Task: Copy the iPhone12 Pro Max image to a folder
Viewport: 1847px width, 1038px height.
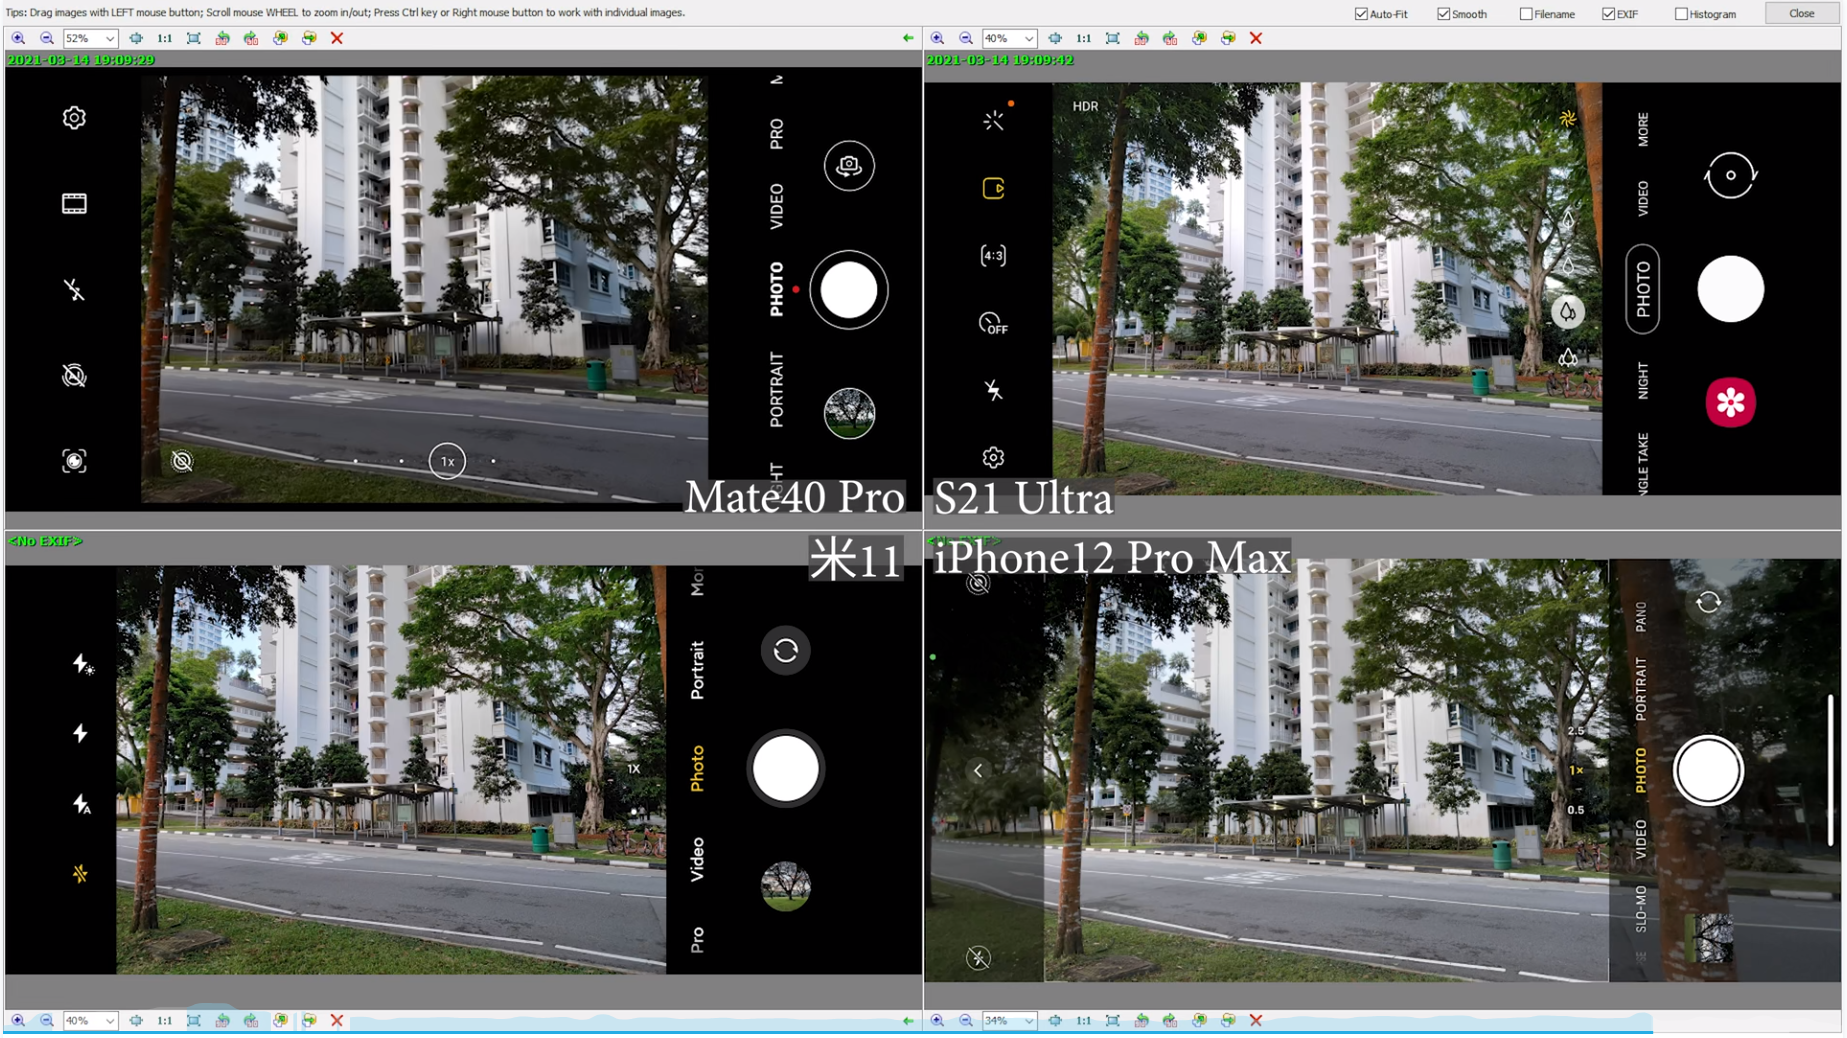Action: (1199, 1021)
